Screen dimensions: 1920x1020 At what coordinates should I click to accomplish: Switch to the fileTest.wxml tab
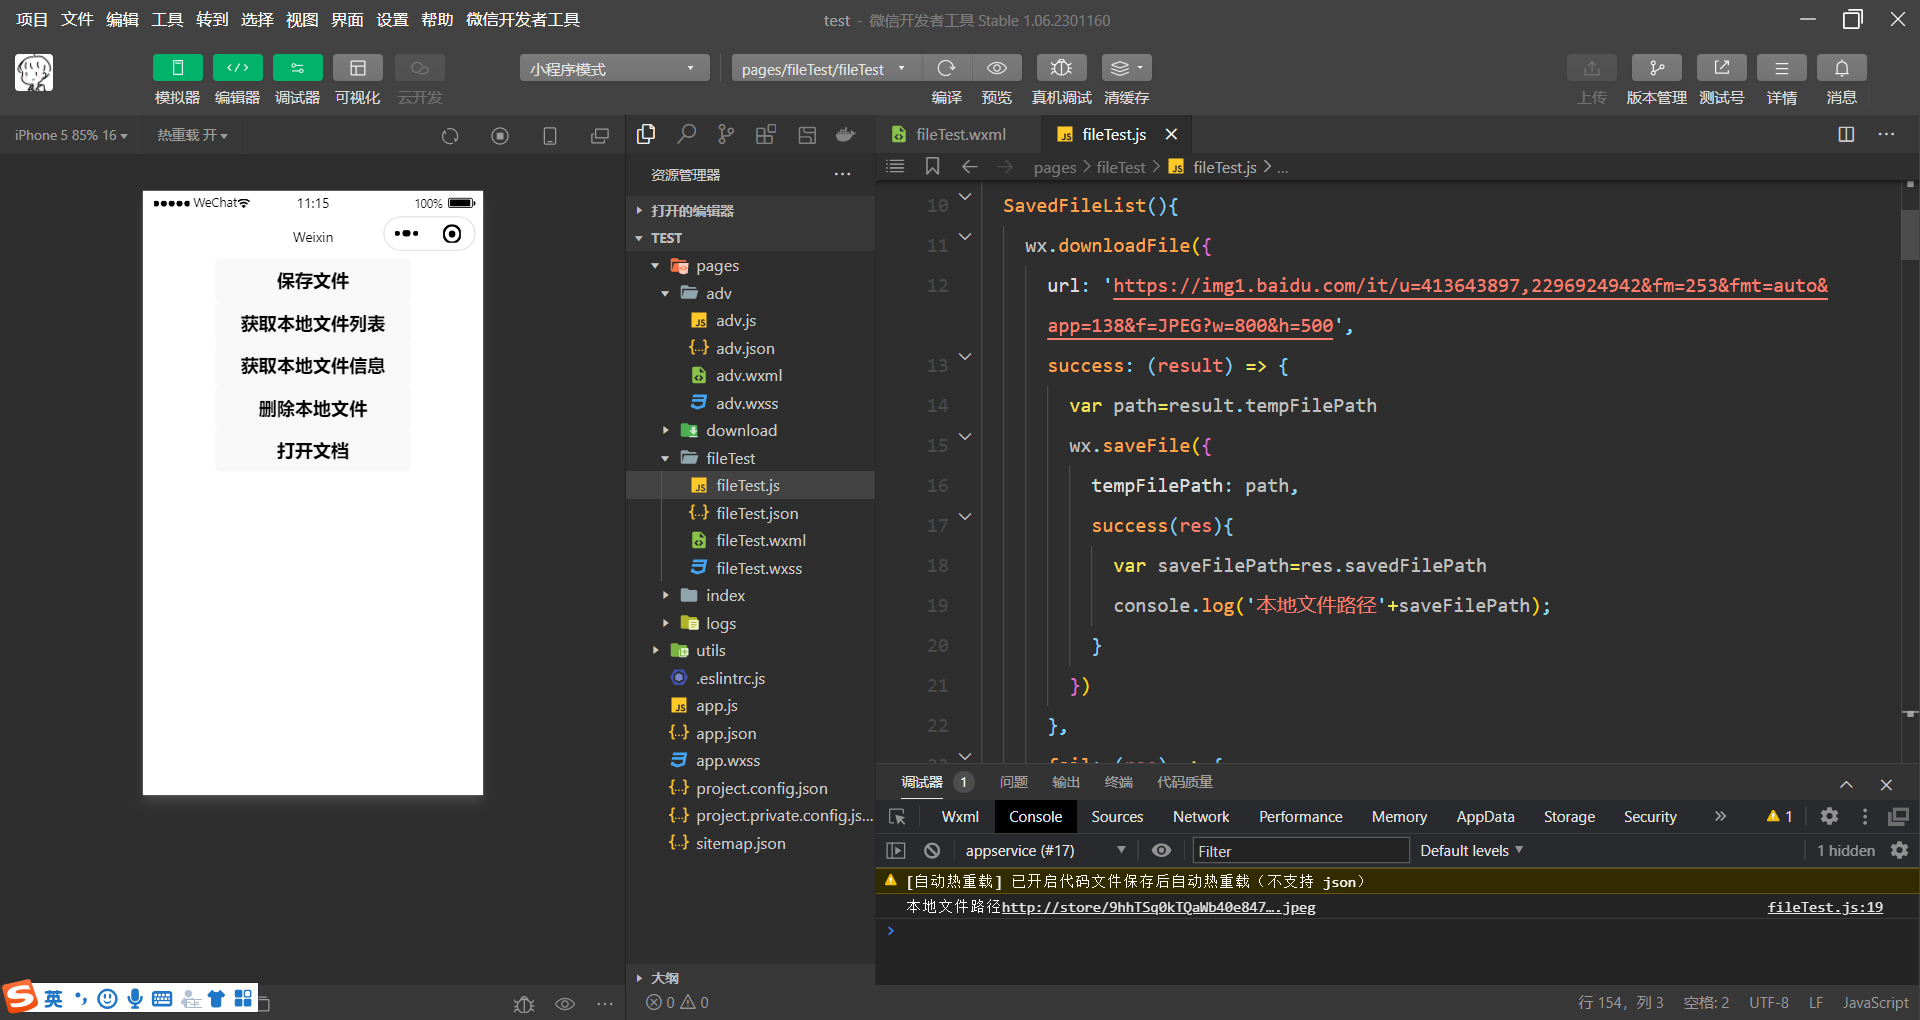(x=960, y=134)
